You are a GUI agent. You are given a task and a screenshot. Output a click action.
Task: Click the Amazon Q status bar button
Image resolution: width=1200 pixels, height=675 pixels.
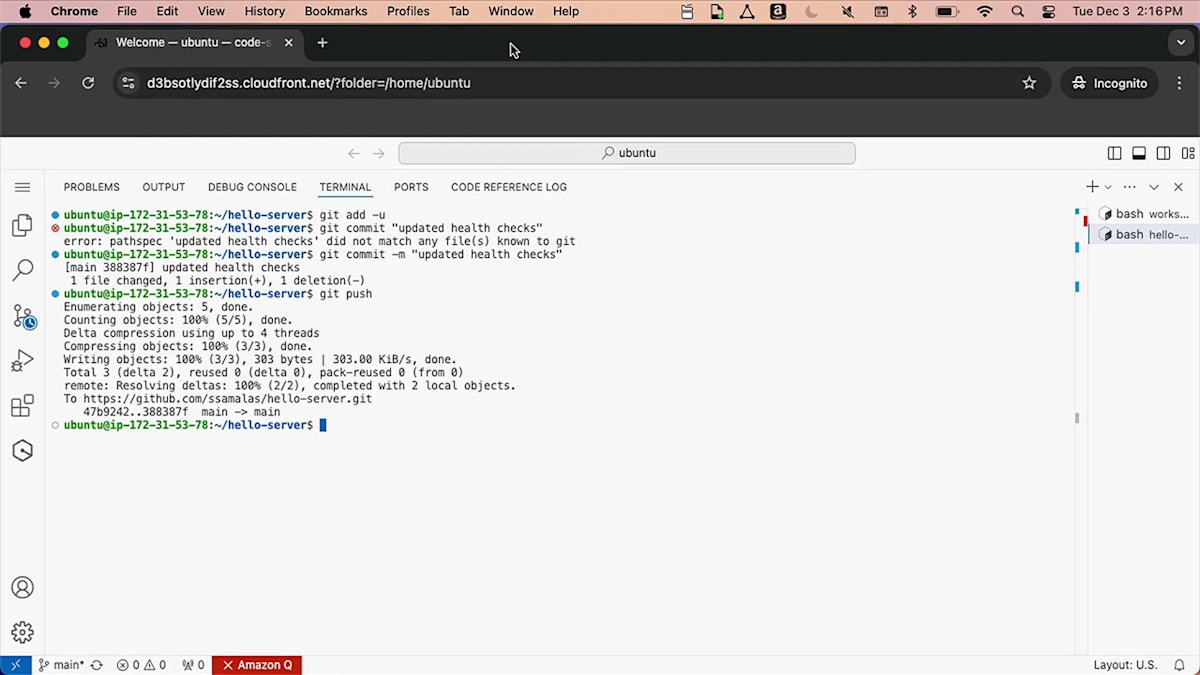point(257,665)
